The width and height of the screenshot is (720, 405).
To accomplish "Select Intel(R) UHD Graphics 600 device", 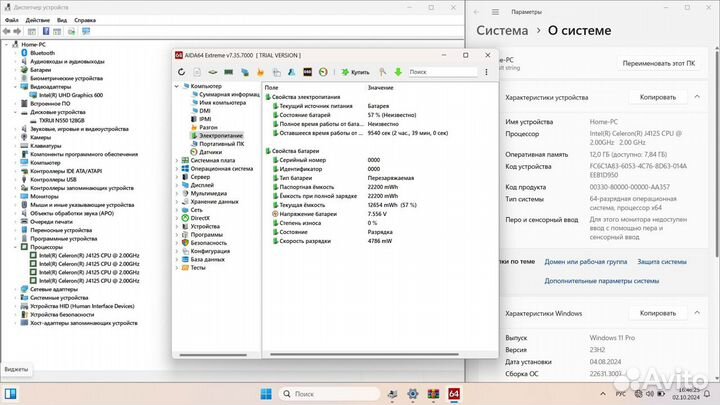I will (x=77, y=95).
